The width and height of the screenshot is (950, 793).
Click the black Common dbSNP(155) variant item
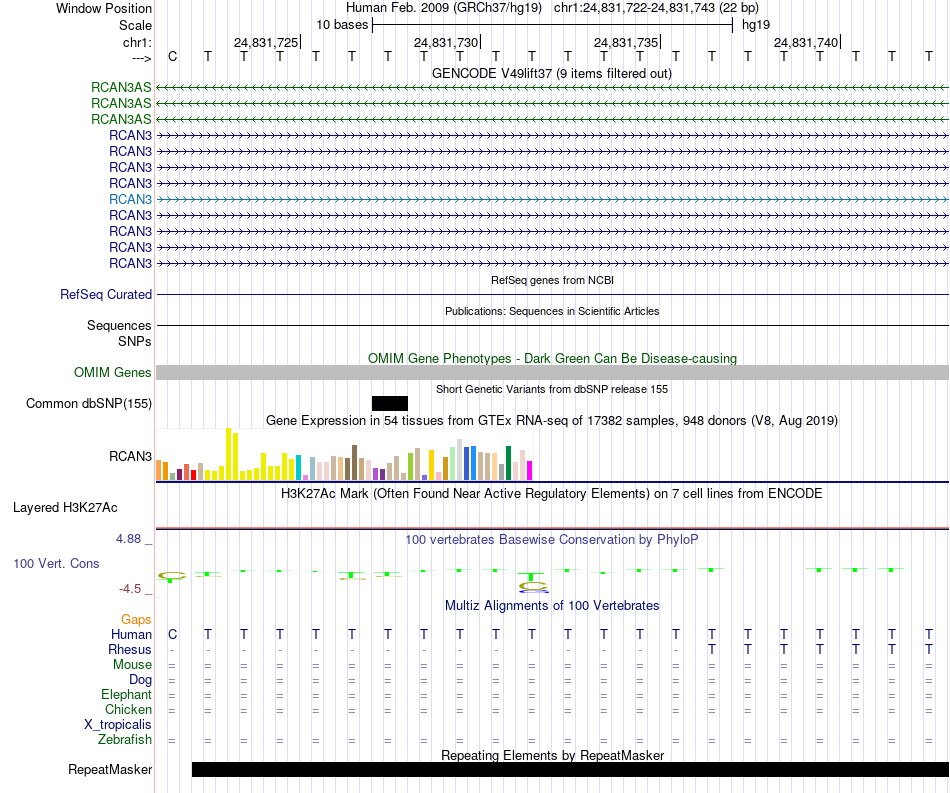[x=390, y=403]
